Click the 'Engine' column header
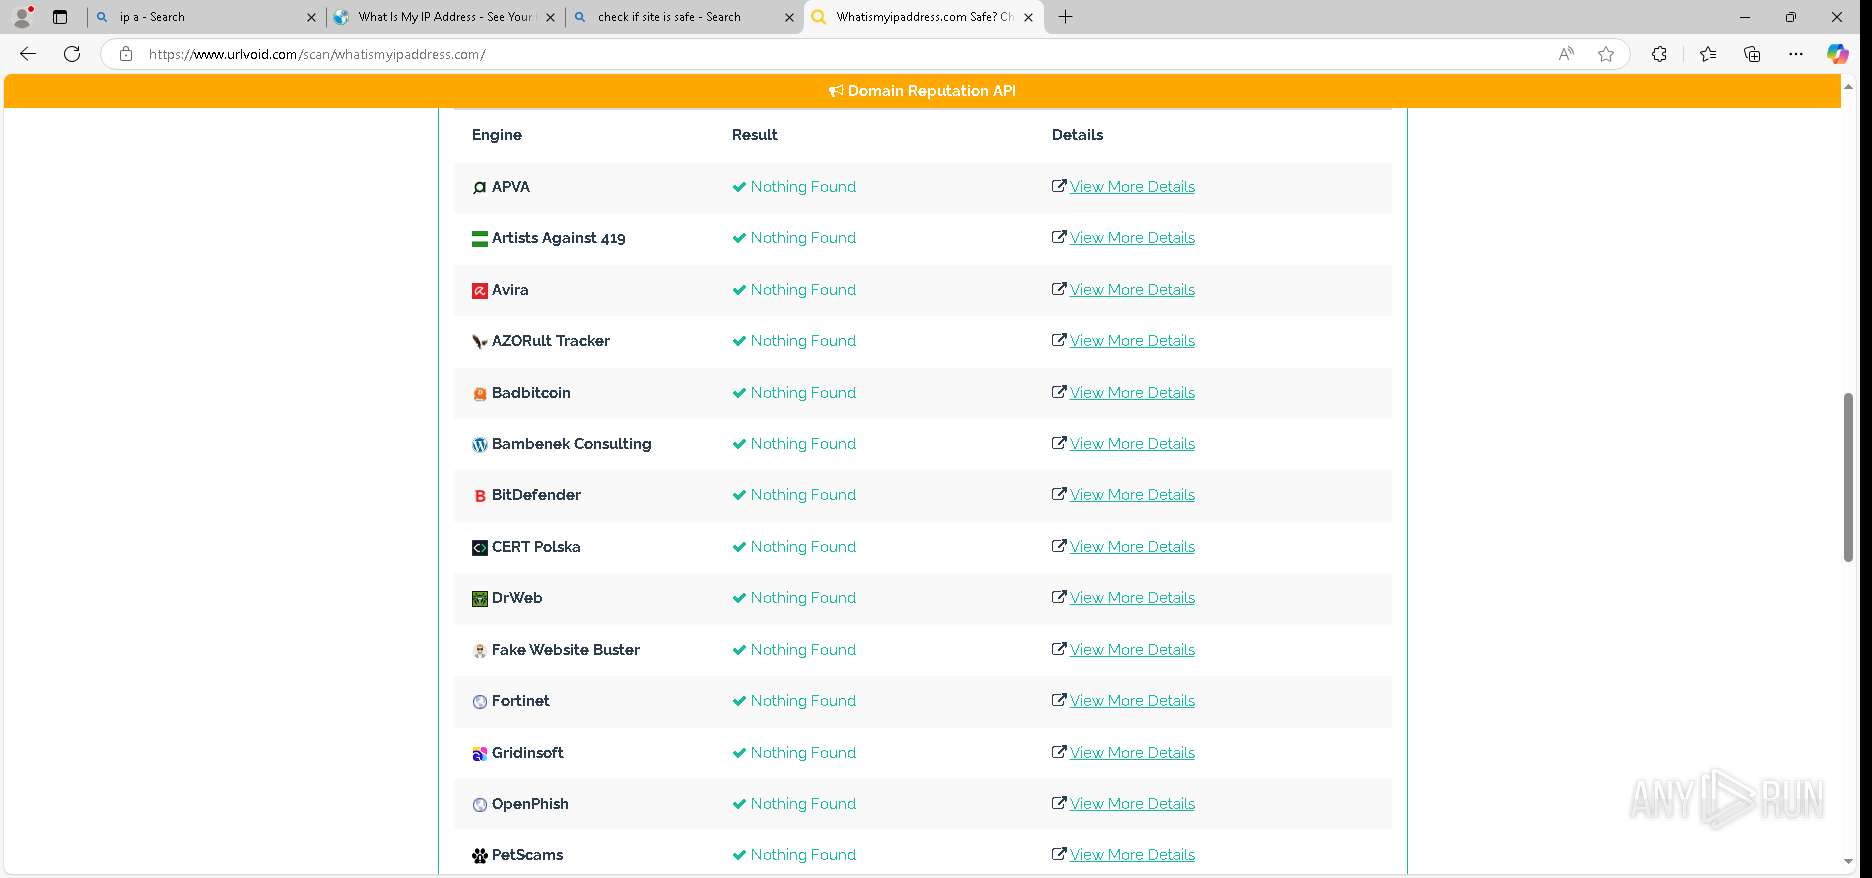This screenshot has width=1872, height=878. tap(497, 135)
